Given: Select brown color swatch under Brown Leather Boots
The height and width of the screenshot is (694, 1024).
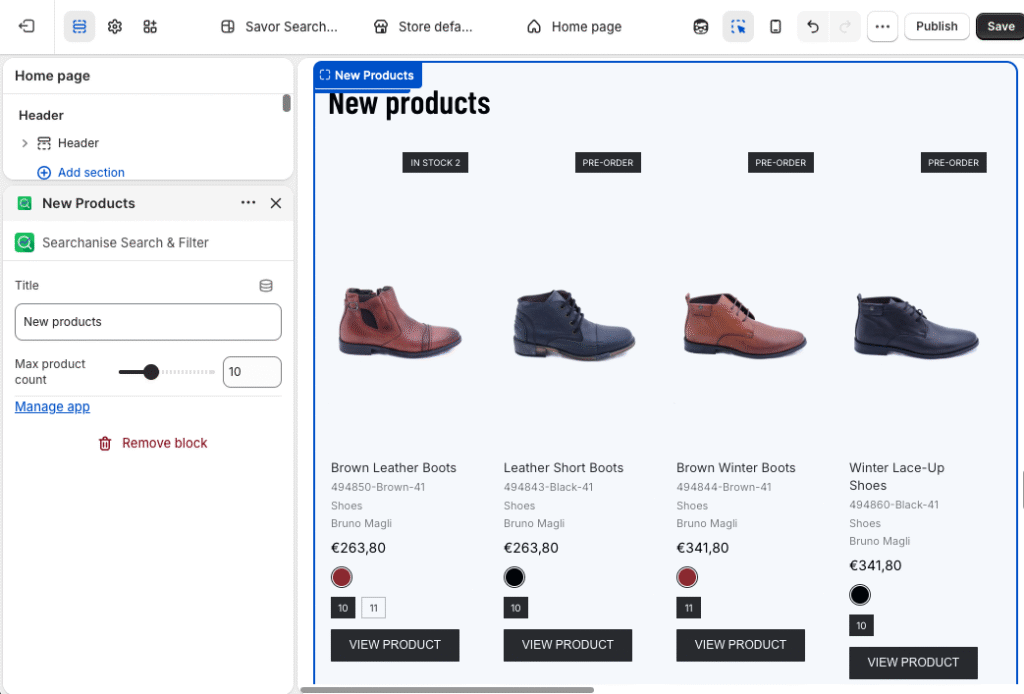Looking at the screenshot, I should point(342,577).
